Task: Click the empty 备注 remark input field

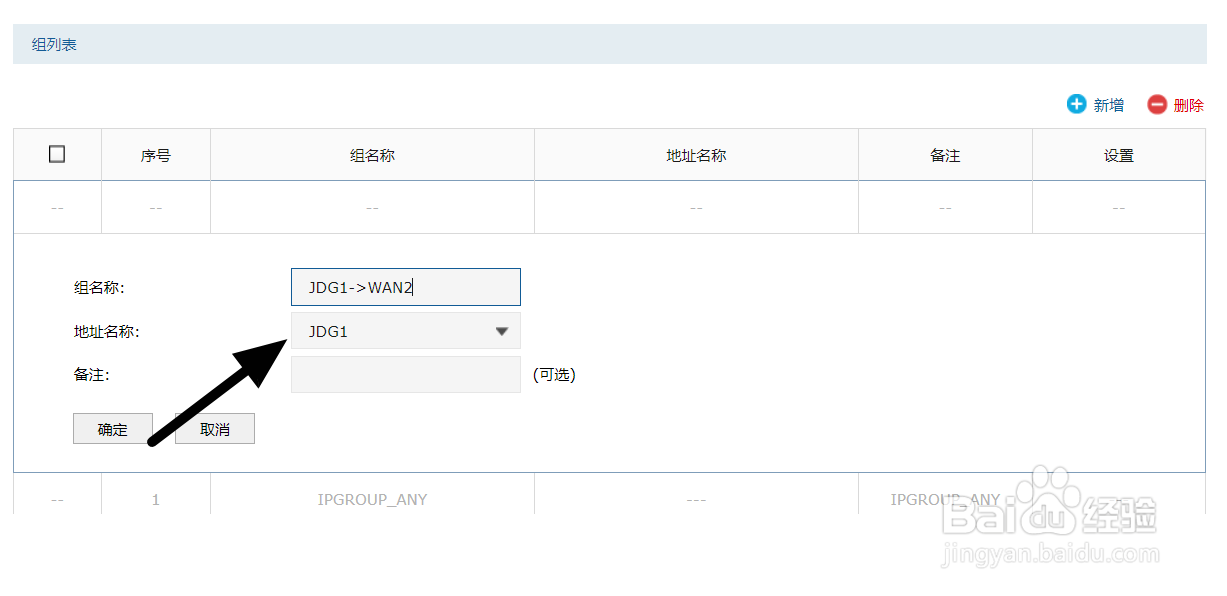Action: coord(405,374)
